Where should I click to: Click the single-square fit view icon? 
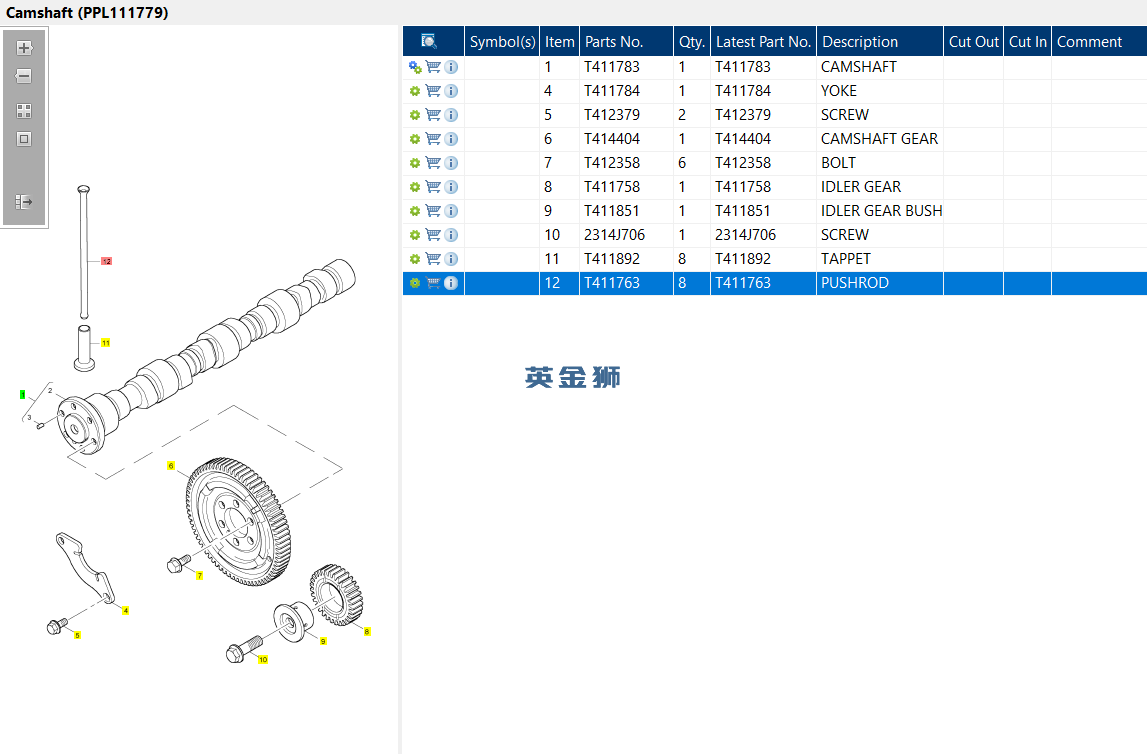[24, 139]
